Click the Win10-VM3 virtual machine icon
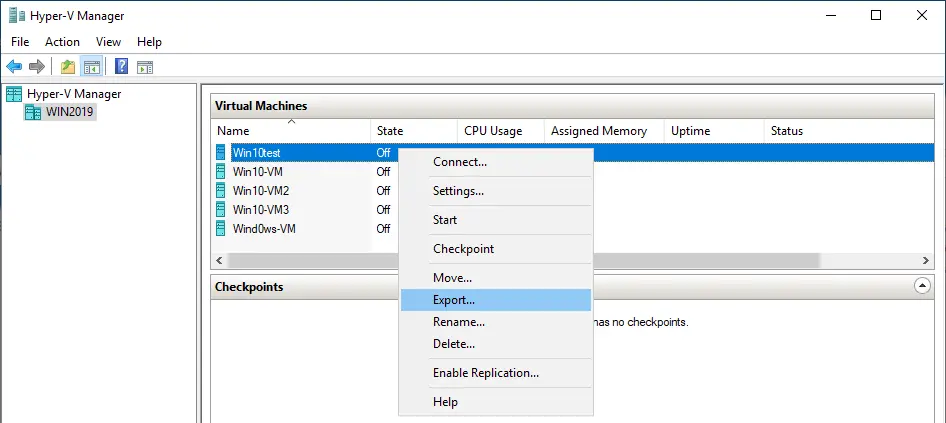This screenshot has width=946, height=423. click(221, 209)
